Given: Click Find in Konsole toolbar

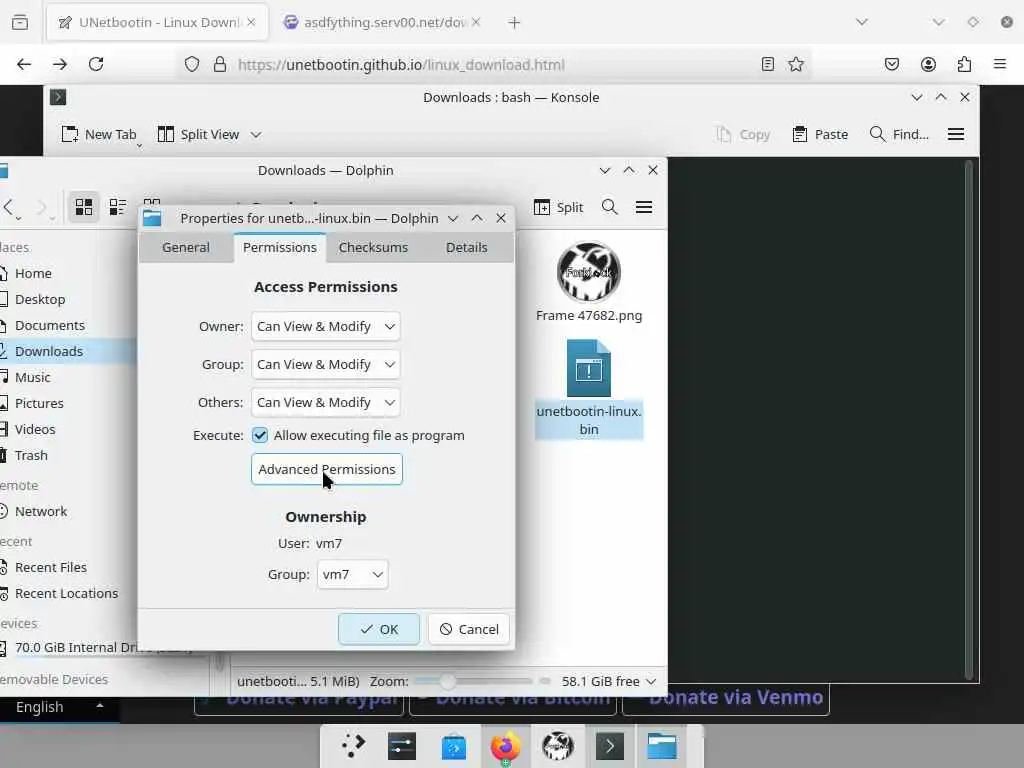Looking at the screenshot, I should click(x=899, y=135).
